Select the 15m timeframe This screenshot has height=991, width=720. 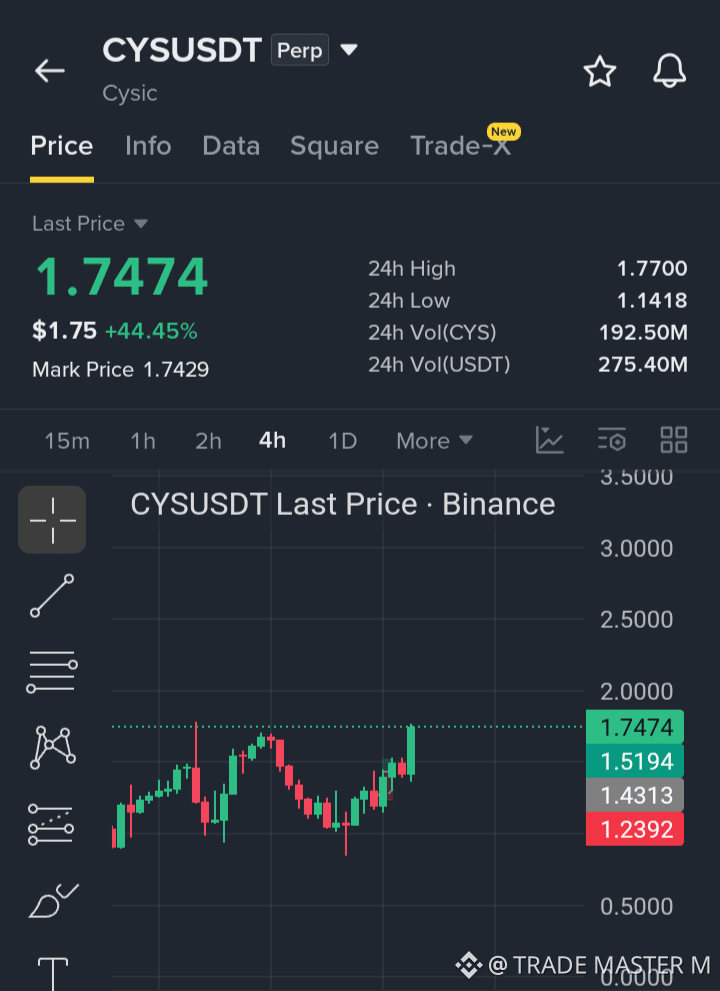pos(67,441)
